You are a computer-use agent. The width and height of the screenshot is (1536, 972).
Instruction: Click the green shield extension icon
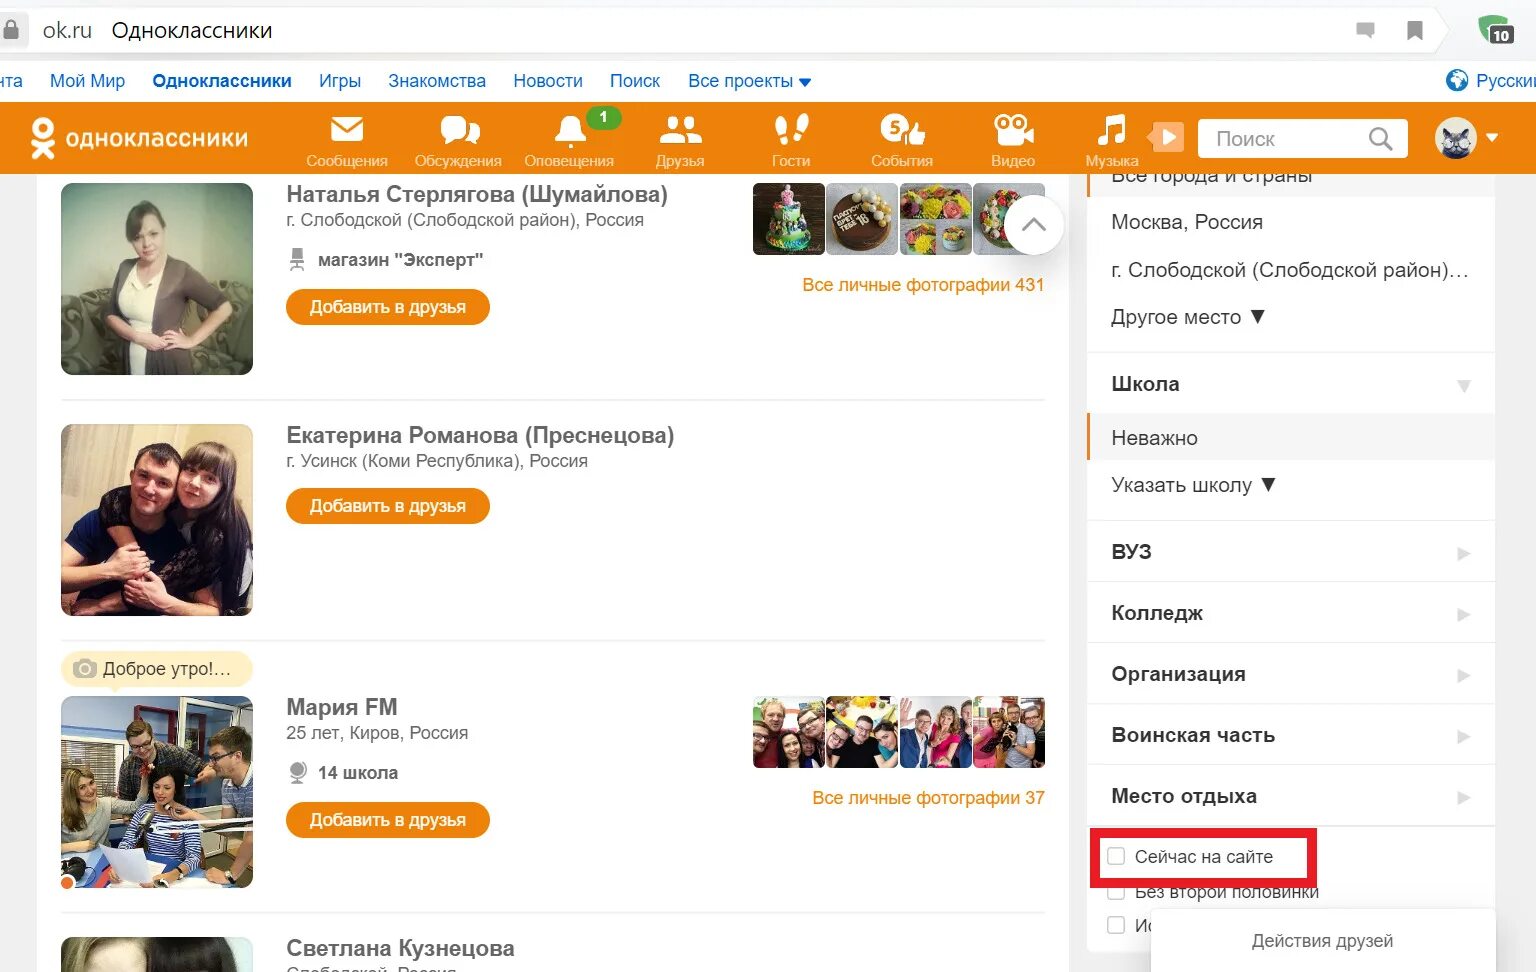coord(1495,29)
